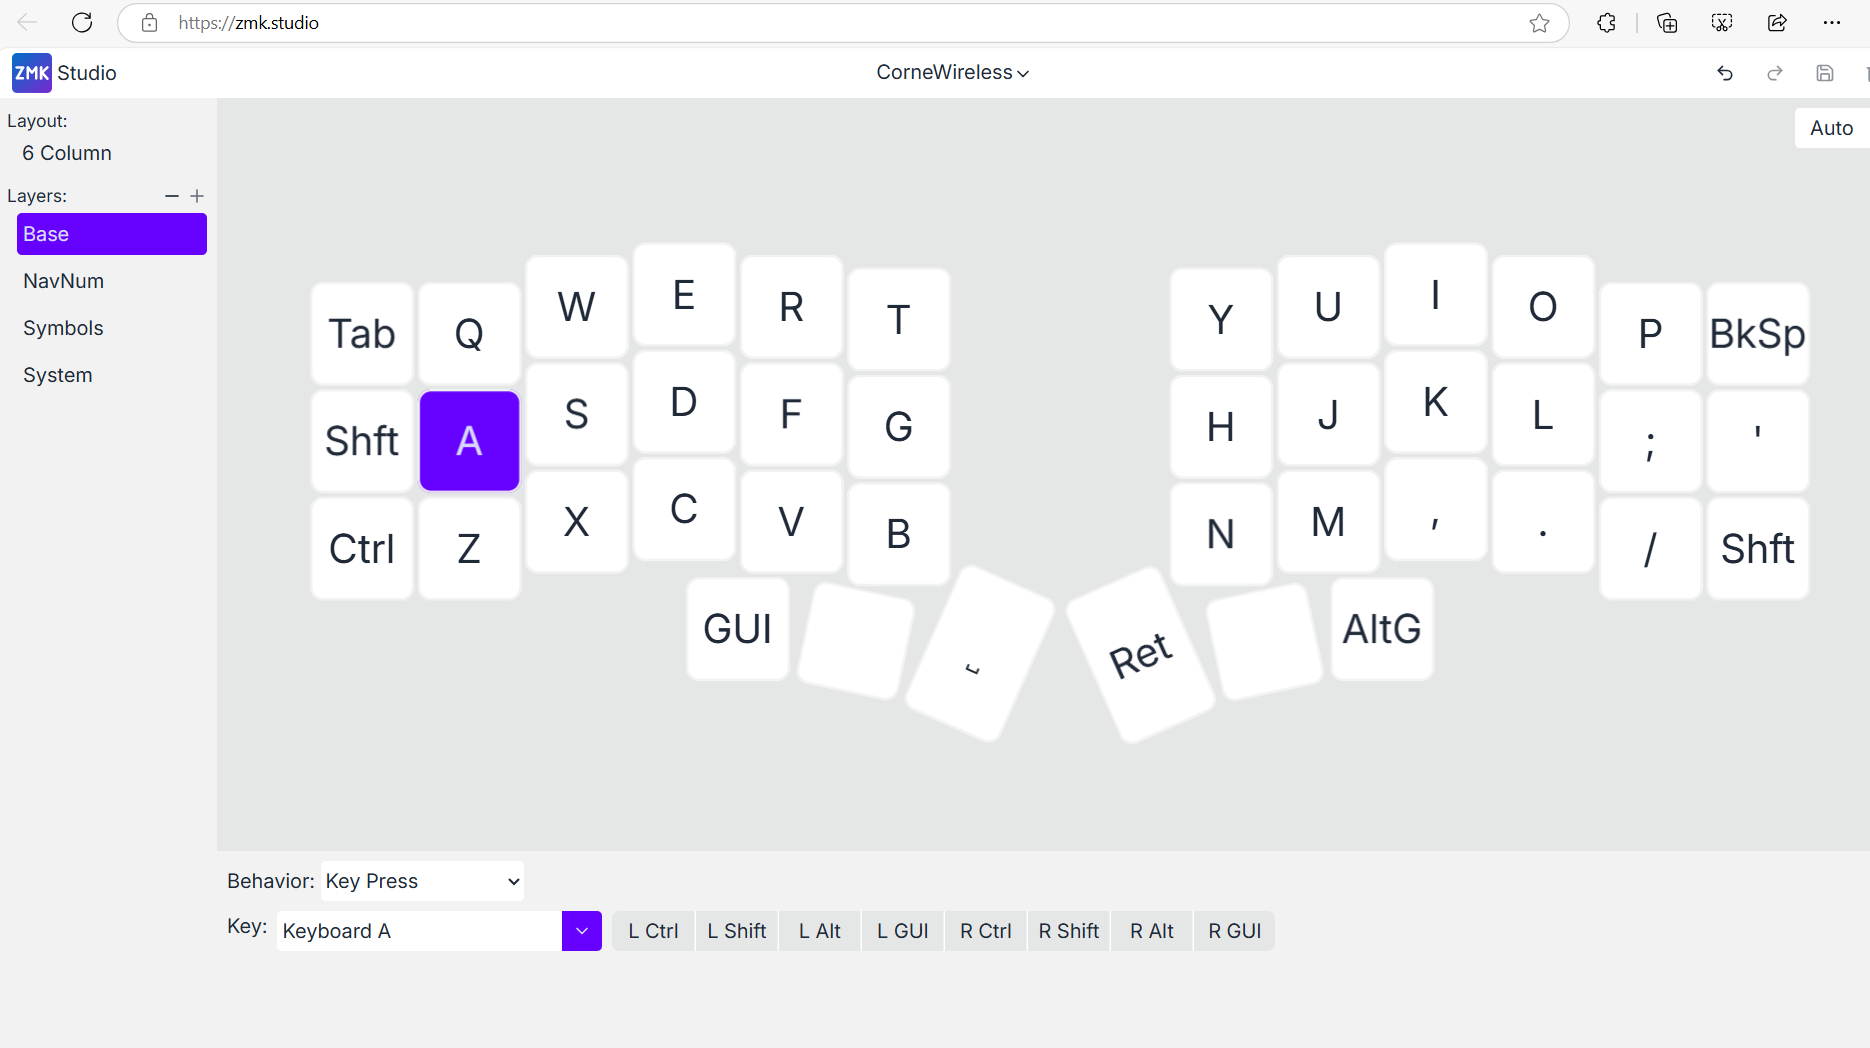Click the undo arrow icon
Screen dimensions: 1870x1048
(1725, 73)
